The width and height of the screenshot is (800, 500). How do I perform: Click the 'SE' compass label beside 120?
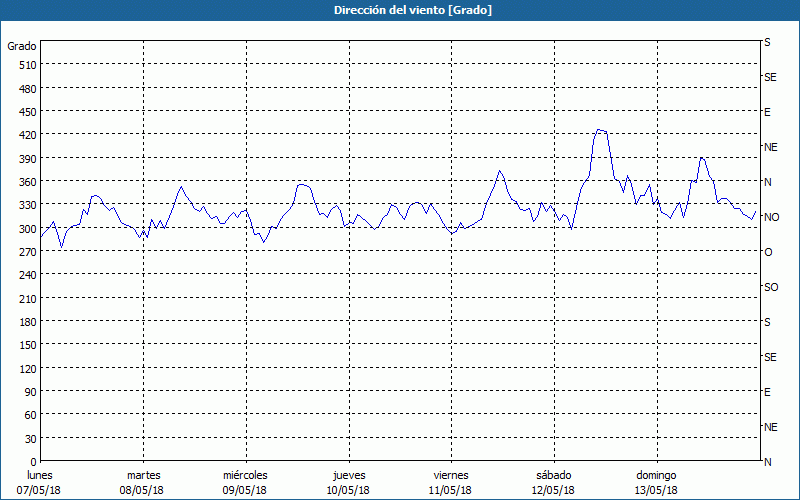[x=770, y=358]
